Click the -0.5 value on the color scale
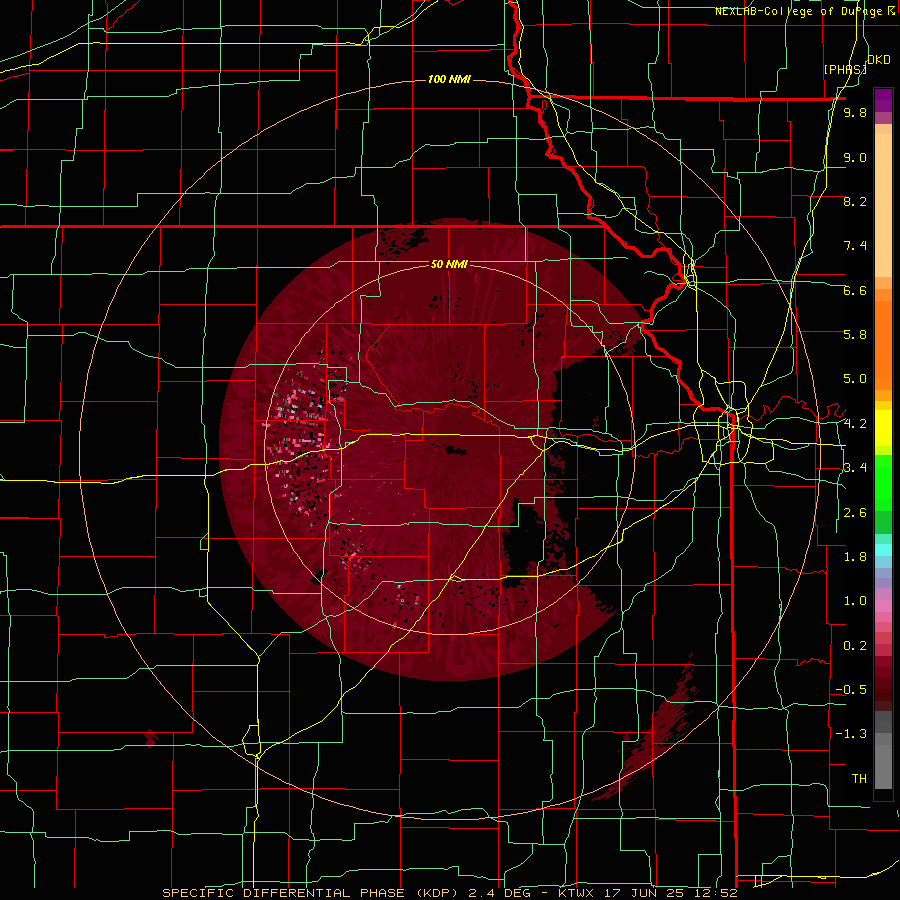900x900 pixels. (x=851, y=690)
